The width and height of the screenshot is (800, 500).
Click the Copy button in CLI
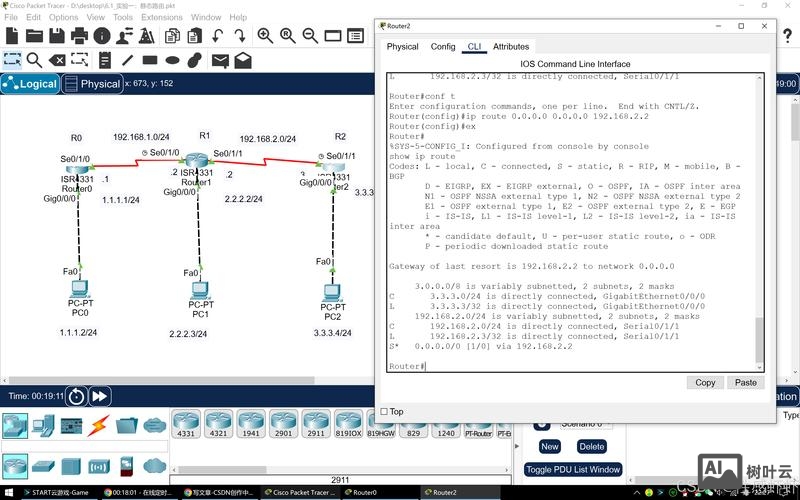(x=705, y=383)
